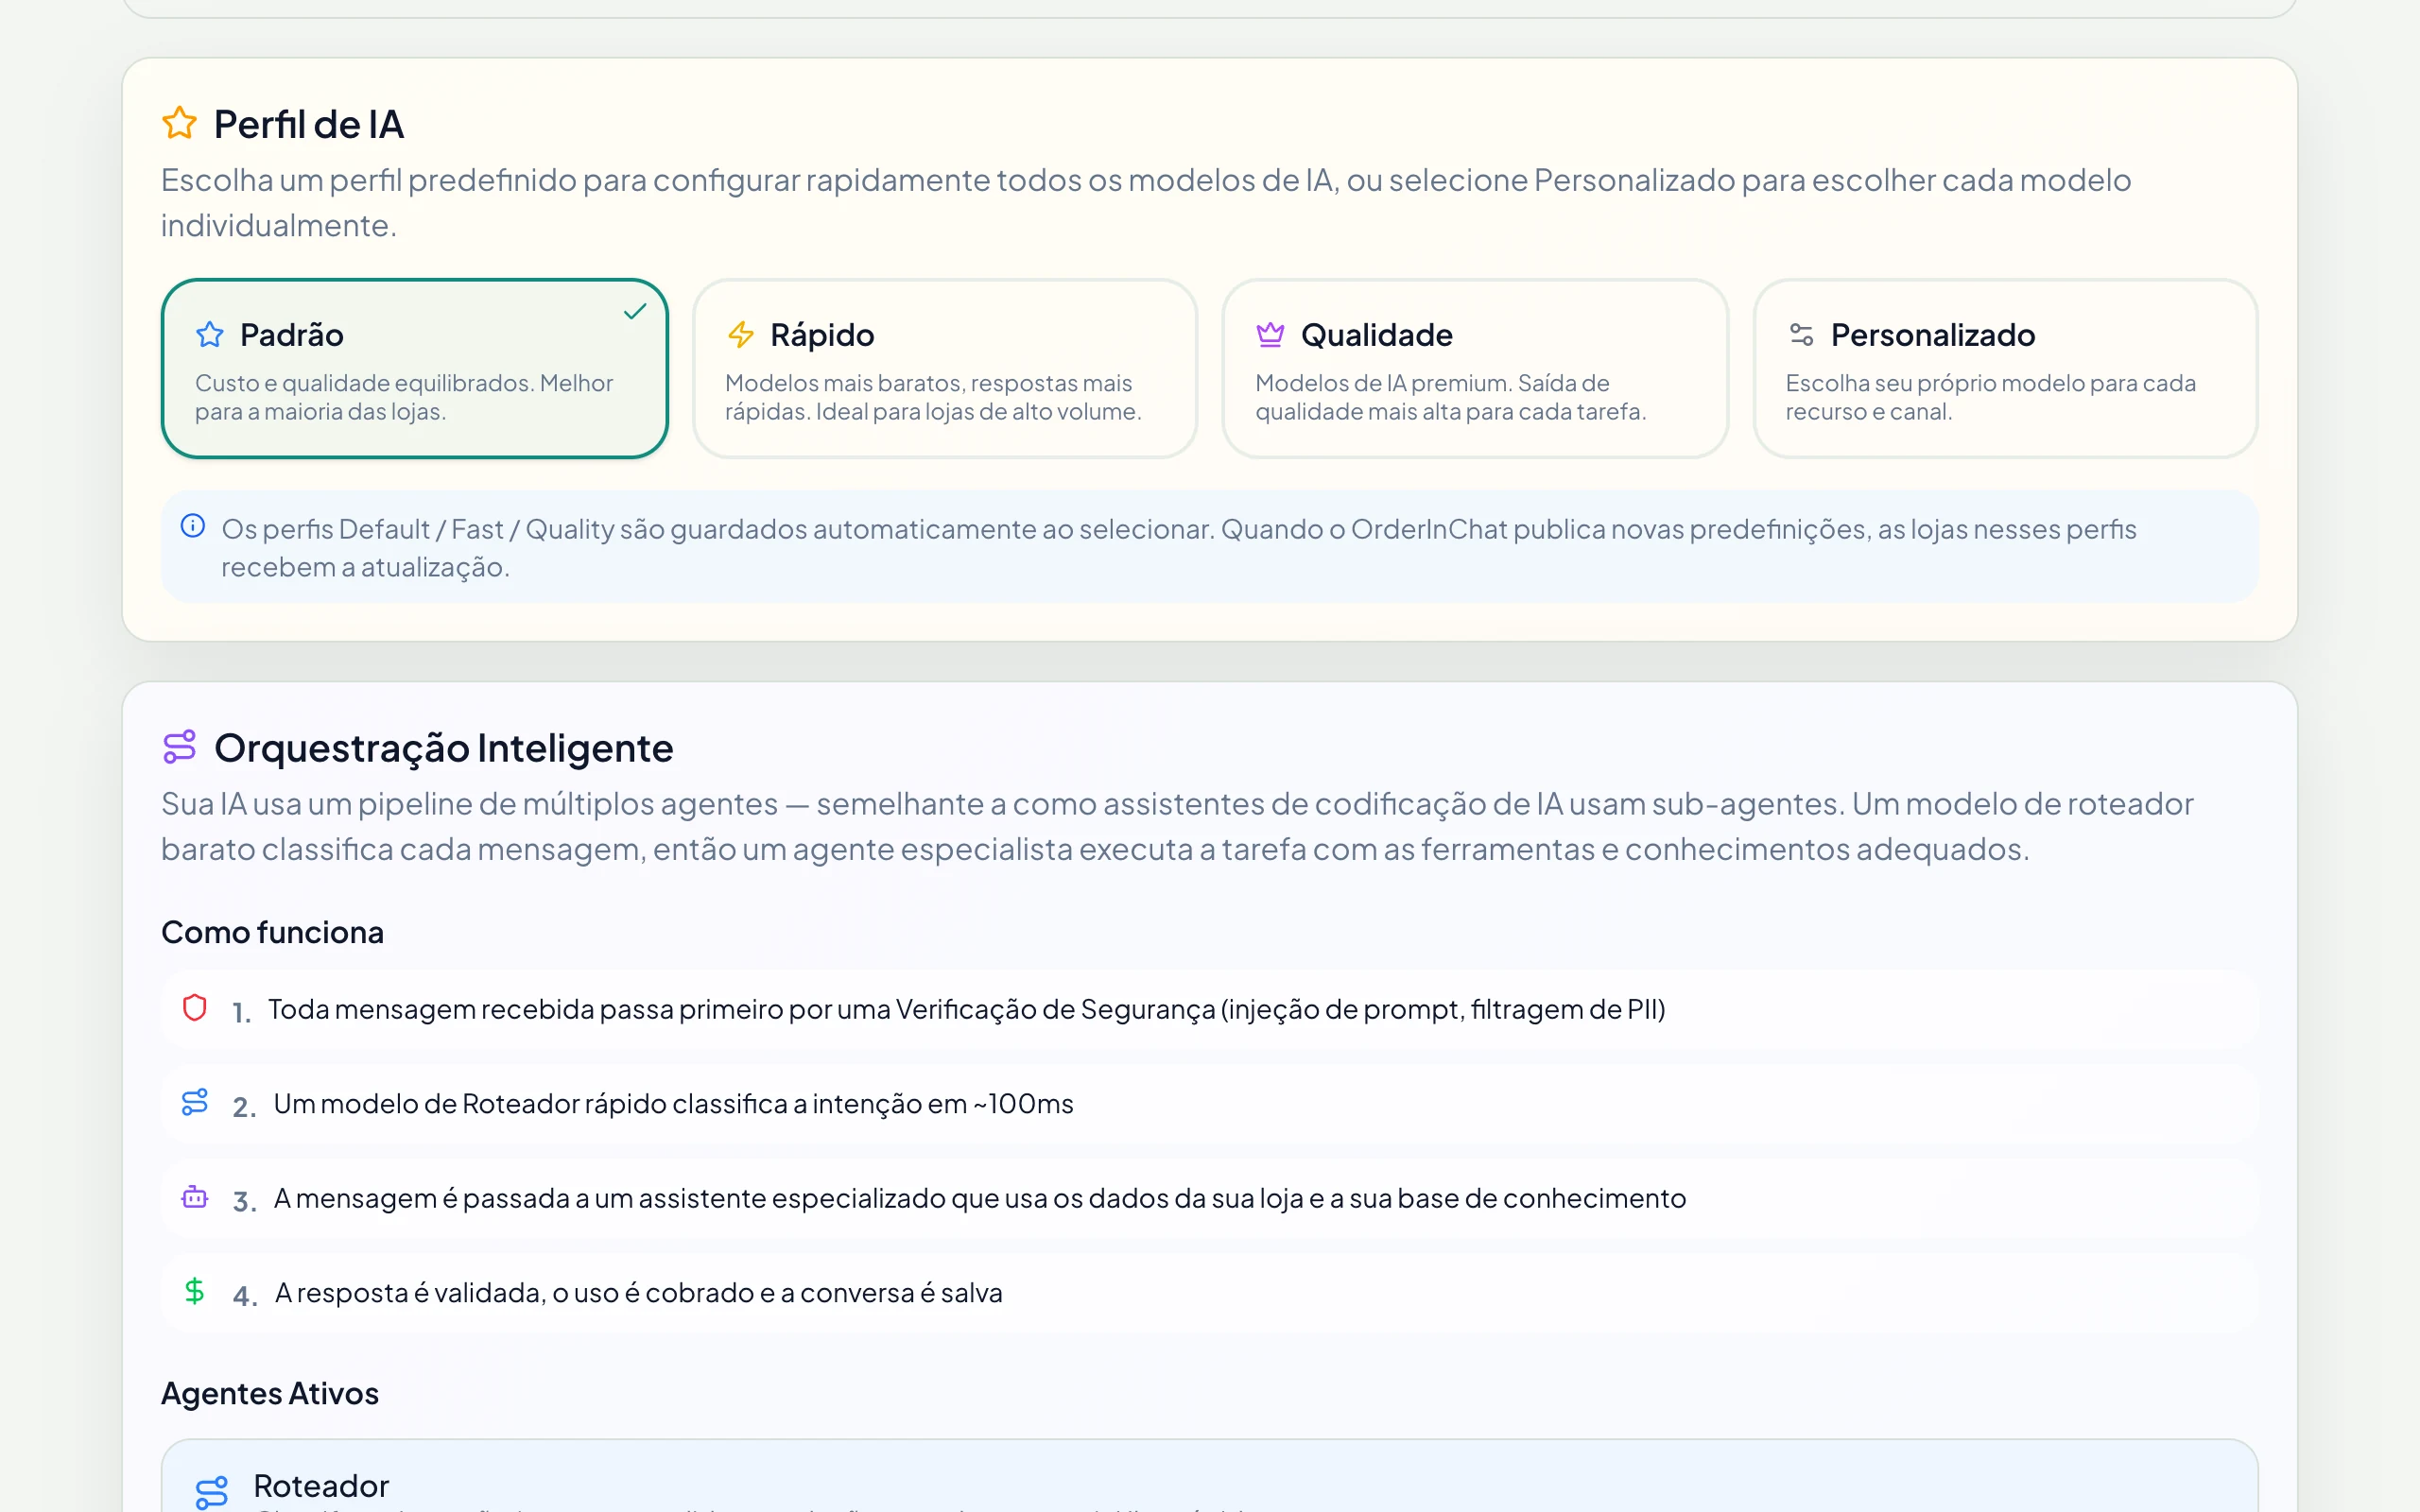Click the green dollar icon in step 4
Screen dimensions: 2420x1512
point(195,1291)
